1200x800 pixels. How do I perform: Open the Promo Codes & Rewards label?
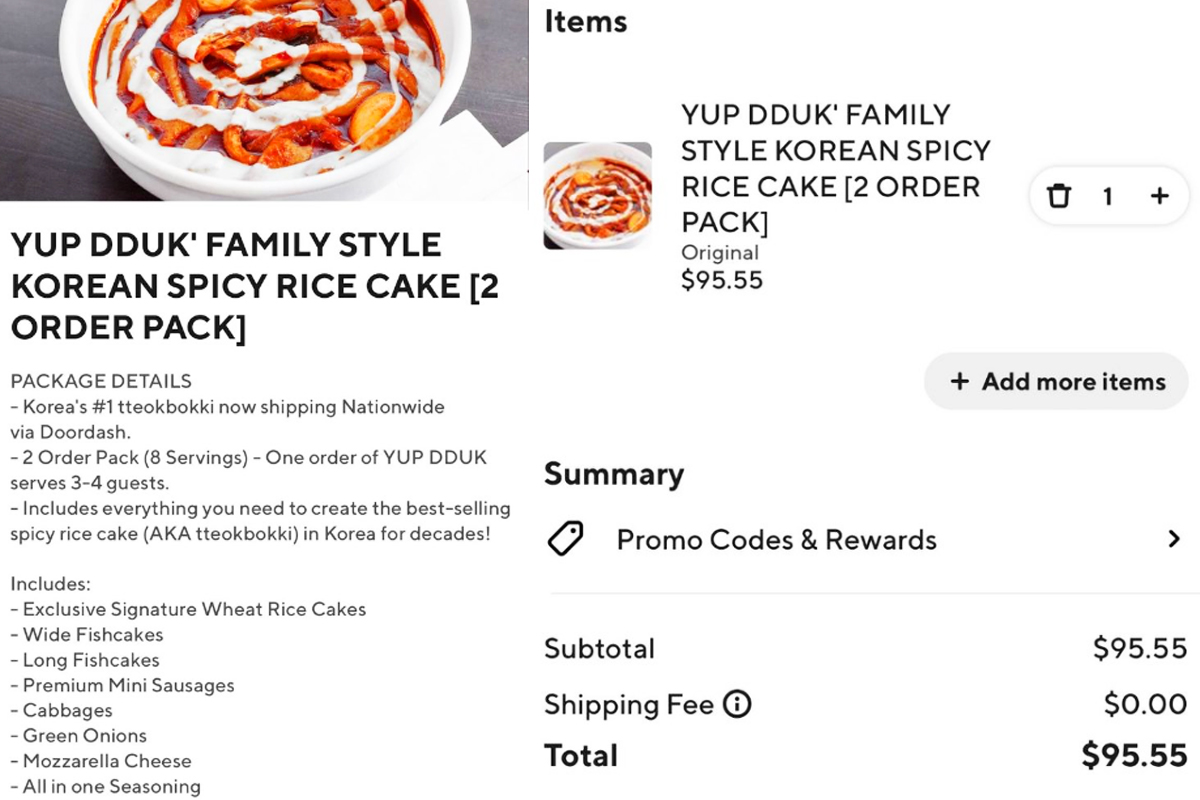[776, 540]
